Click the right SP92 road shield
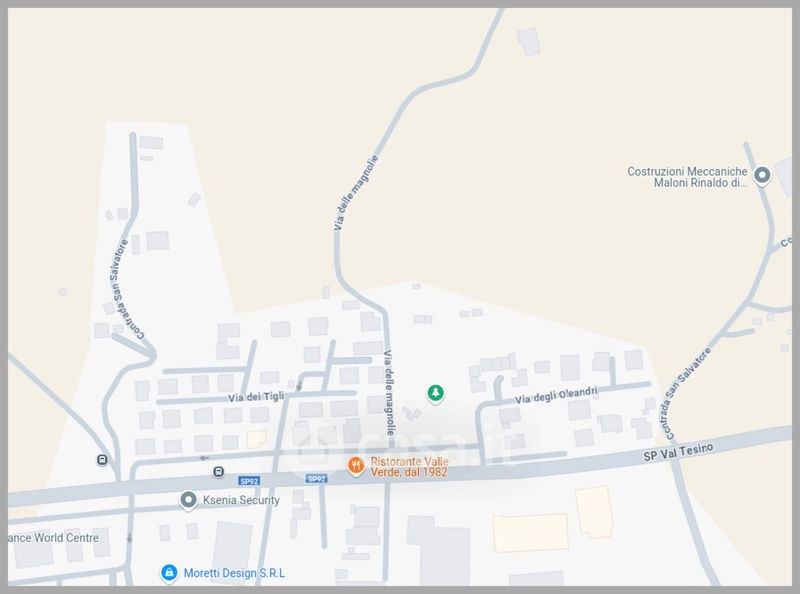 coord(316,479)
